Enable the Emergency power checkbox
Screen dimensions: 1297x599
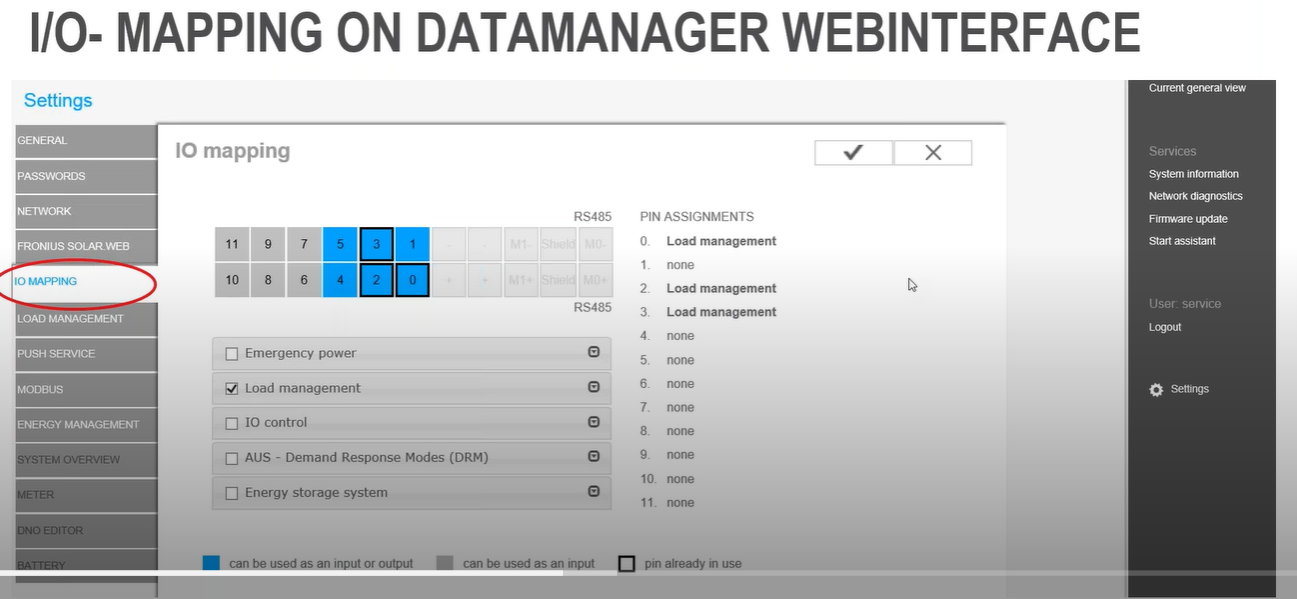(x=232, y=354)
